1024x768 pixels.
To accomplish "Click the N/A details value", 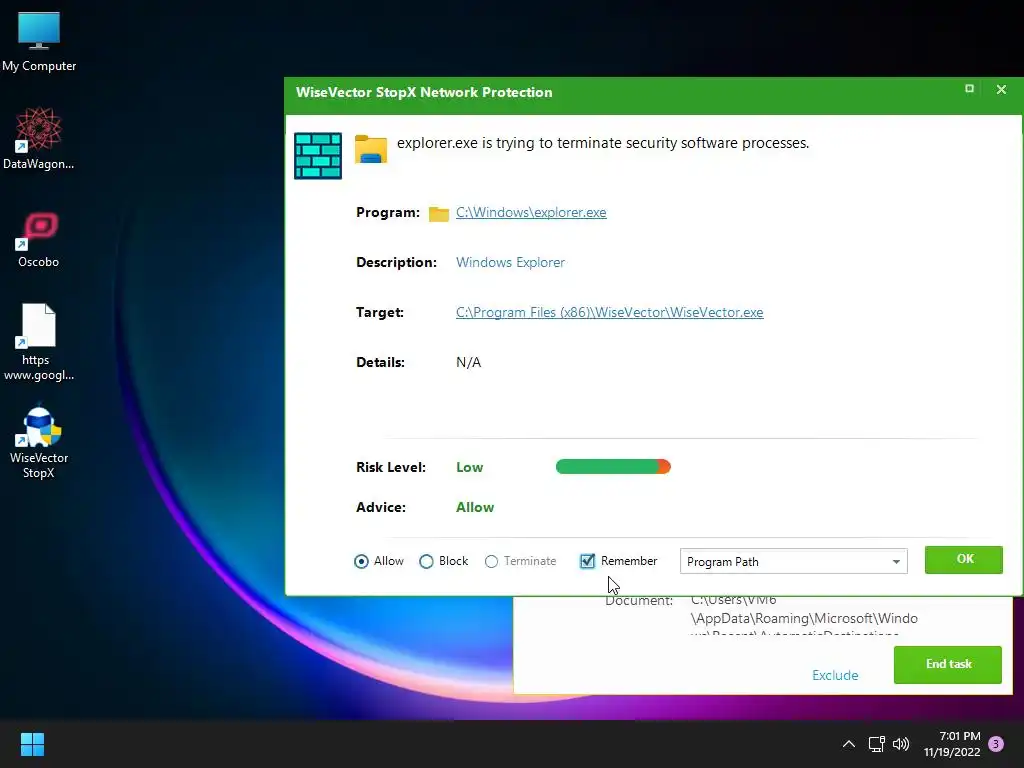I will 468,362.
